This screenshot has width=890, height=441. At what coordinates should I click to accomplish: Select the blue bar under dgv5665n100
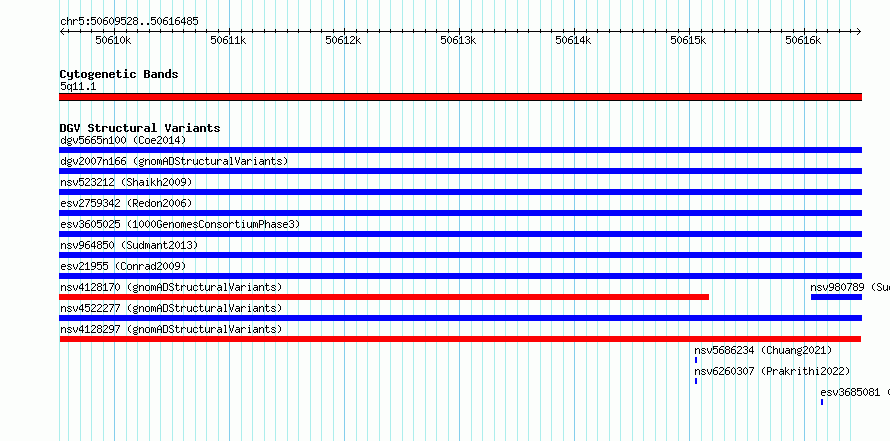(x=460, y=150)
